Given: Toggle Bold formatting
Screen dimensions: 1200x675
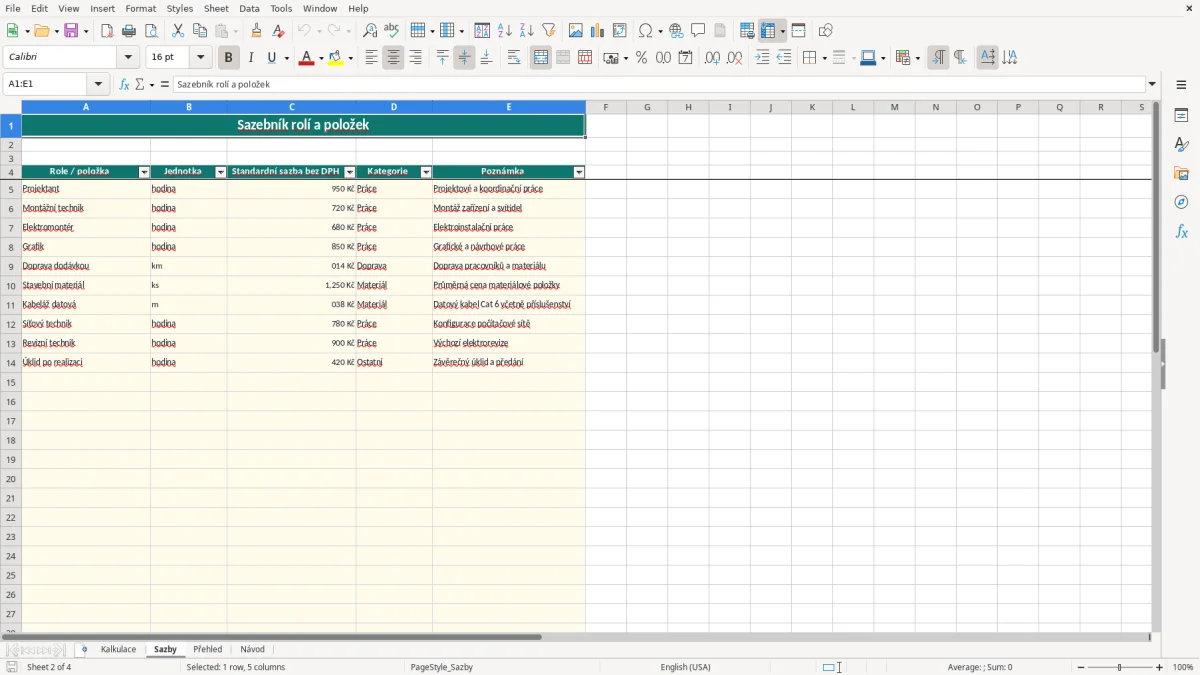Looking at the screenshot, I should click(228, 58).
